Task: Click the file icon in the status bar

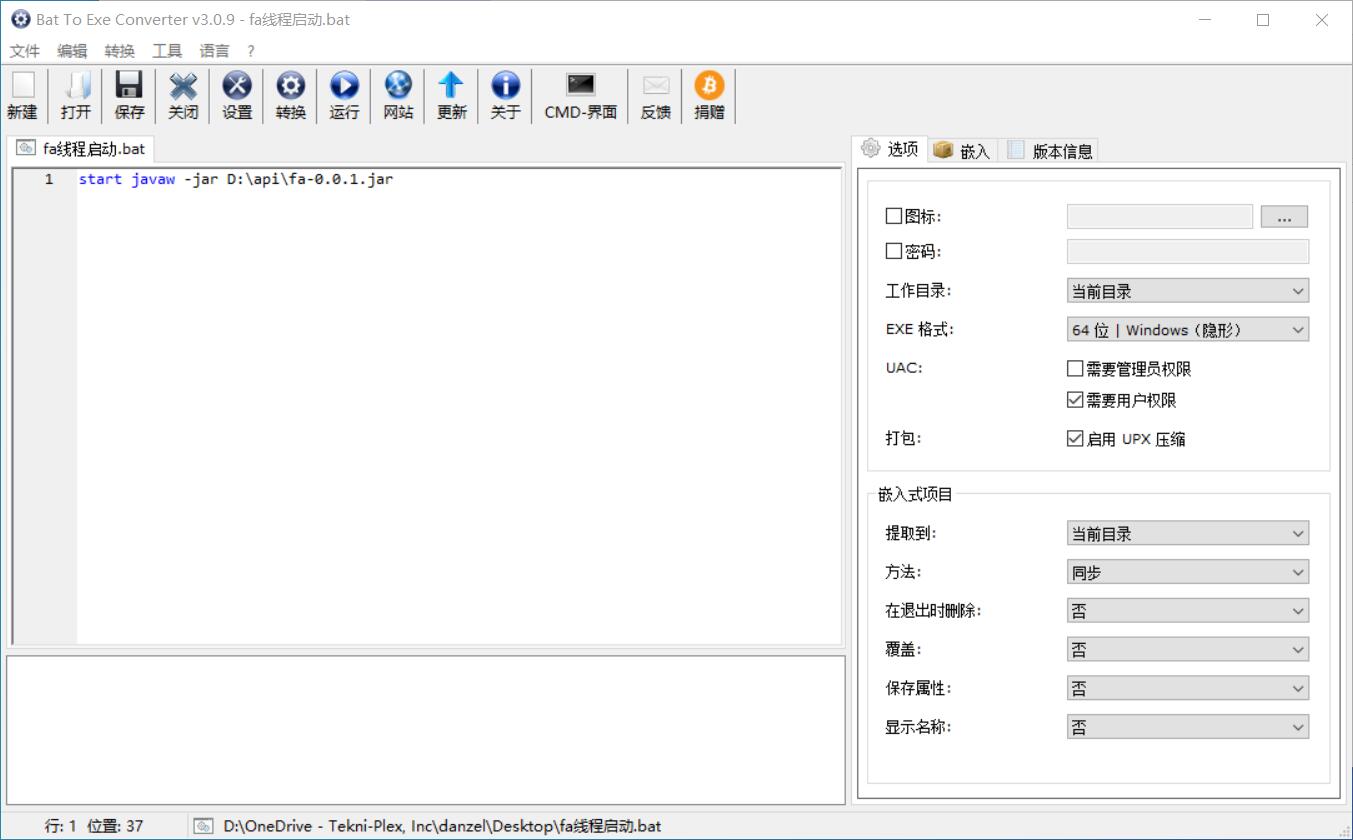Action: click(x=203, y=826)
